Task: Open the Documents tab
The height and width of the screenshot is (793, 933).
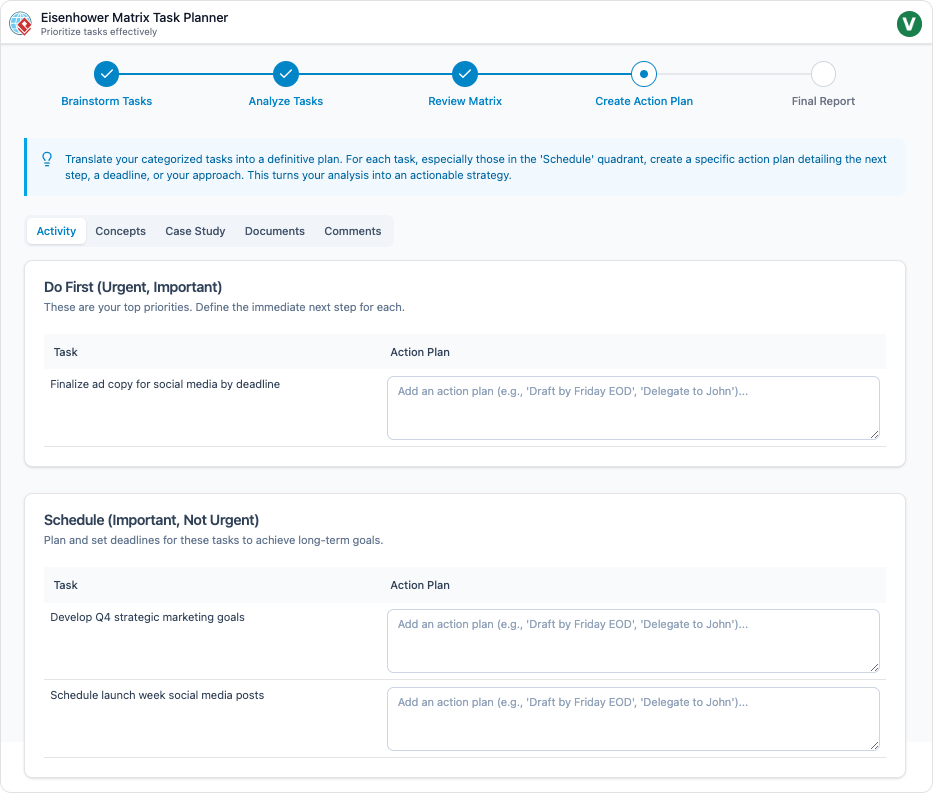Action: [274, 231]
